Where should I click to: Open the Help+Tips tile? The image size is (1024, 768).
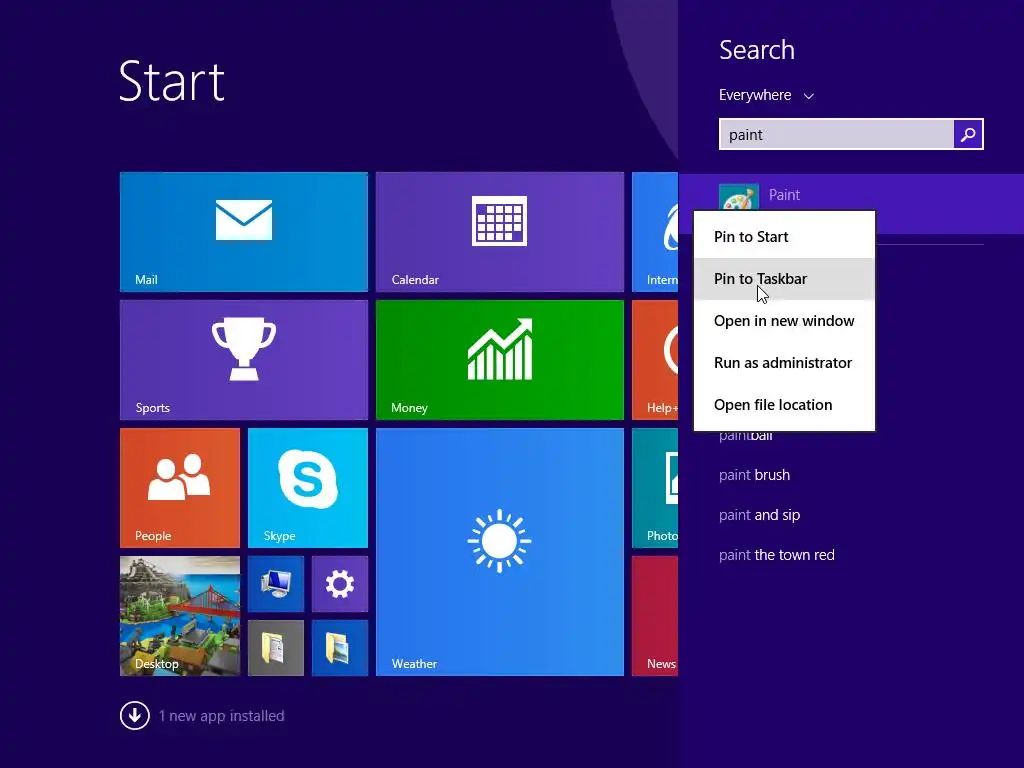coord(655,360)
